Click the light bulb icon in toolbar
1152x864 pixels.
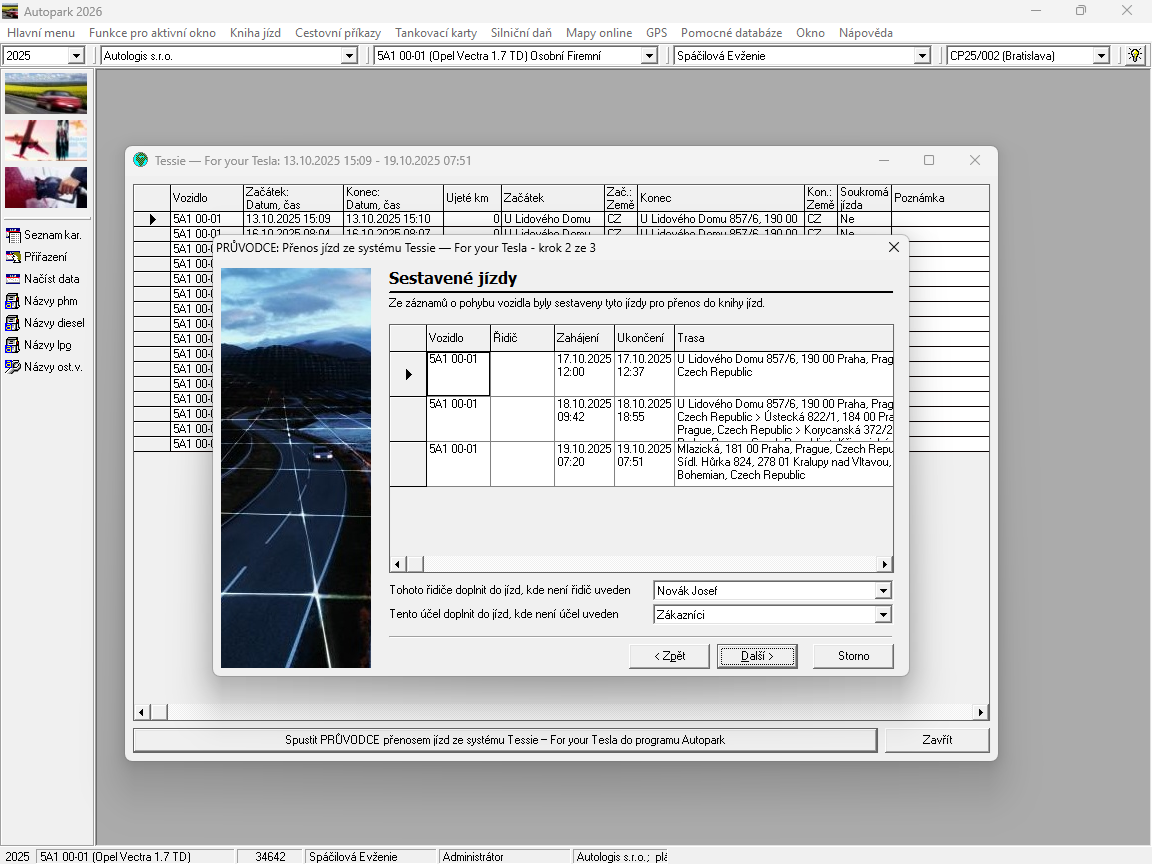1135,56
